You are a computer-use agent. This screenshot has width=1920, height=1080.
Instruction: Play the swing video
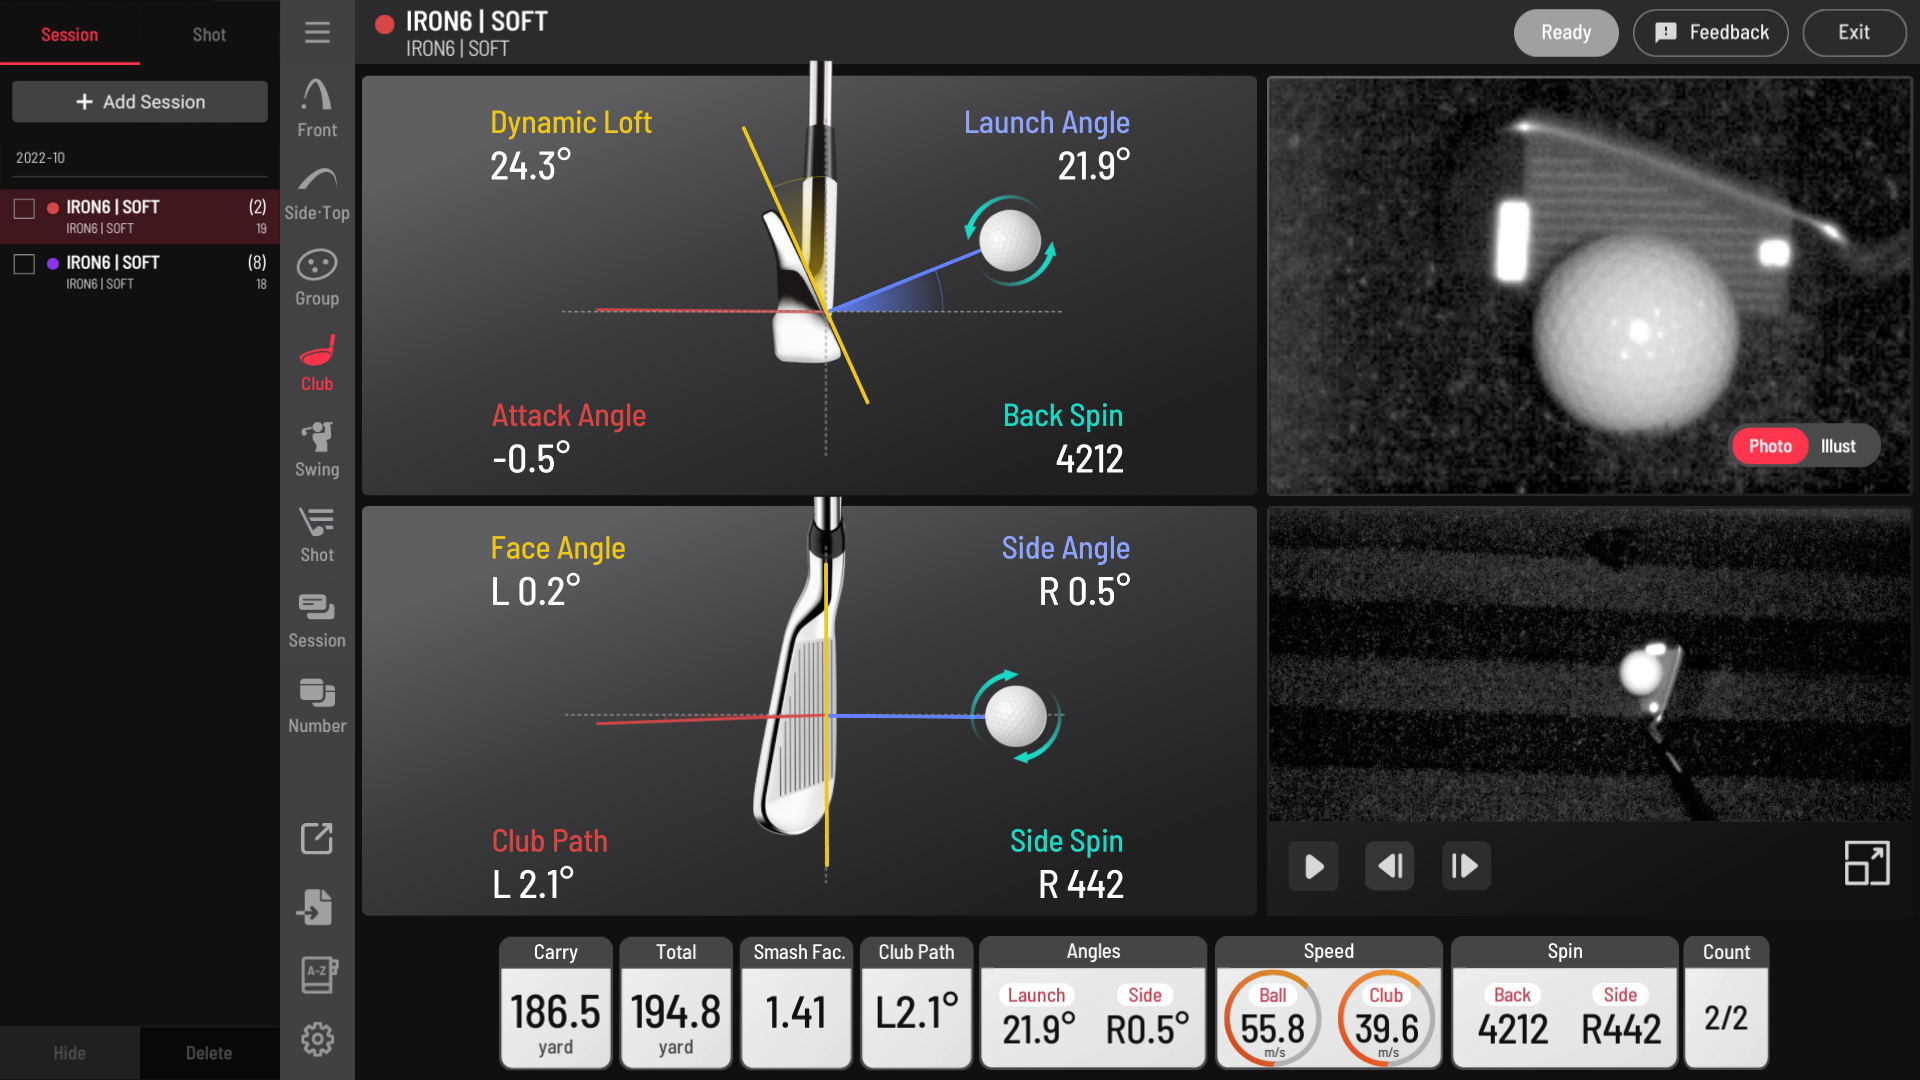[x=1314, y=866]
